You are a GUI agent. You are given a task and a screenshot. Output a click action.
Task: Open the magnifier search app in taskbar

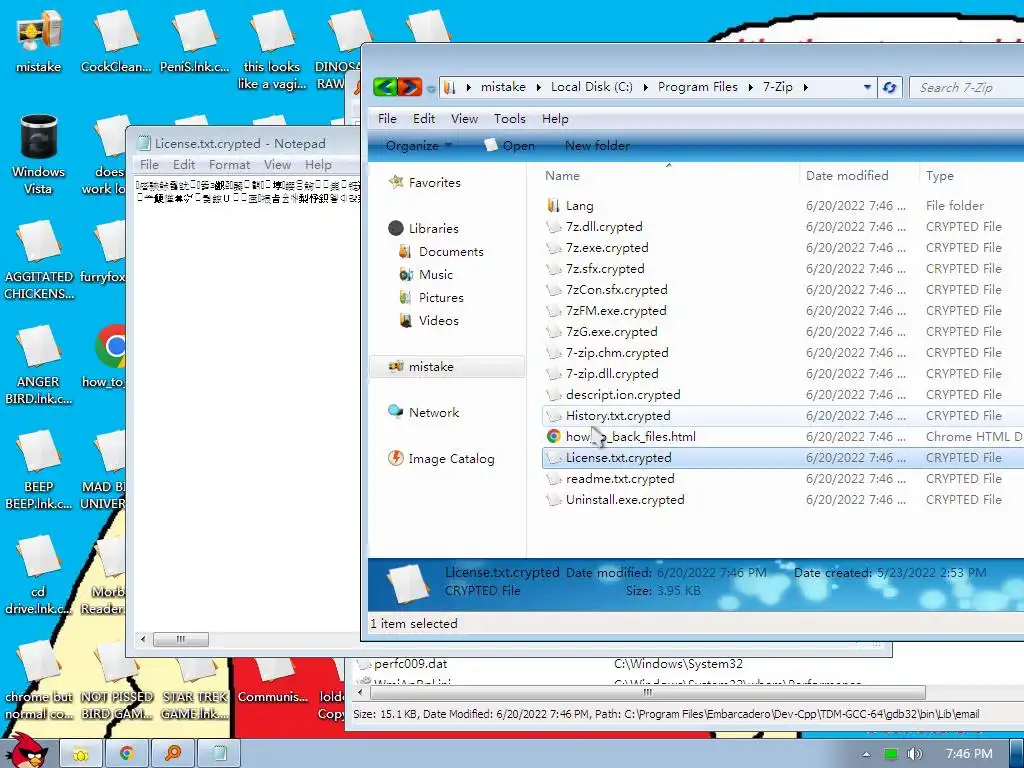pos(172,754)
